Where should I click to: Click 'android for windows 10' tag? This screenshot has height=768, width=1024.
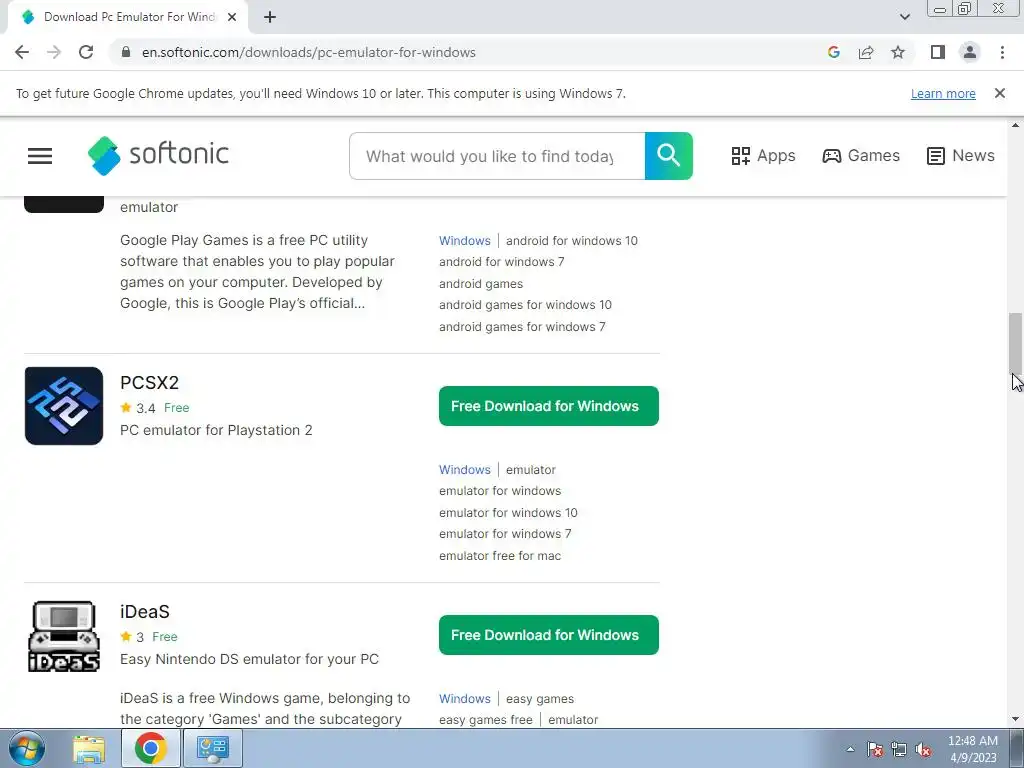[x=571, y=240]
